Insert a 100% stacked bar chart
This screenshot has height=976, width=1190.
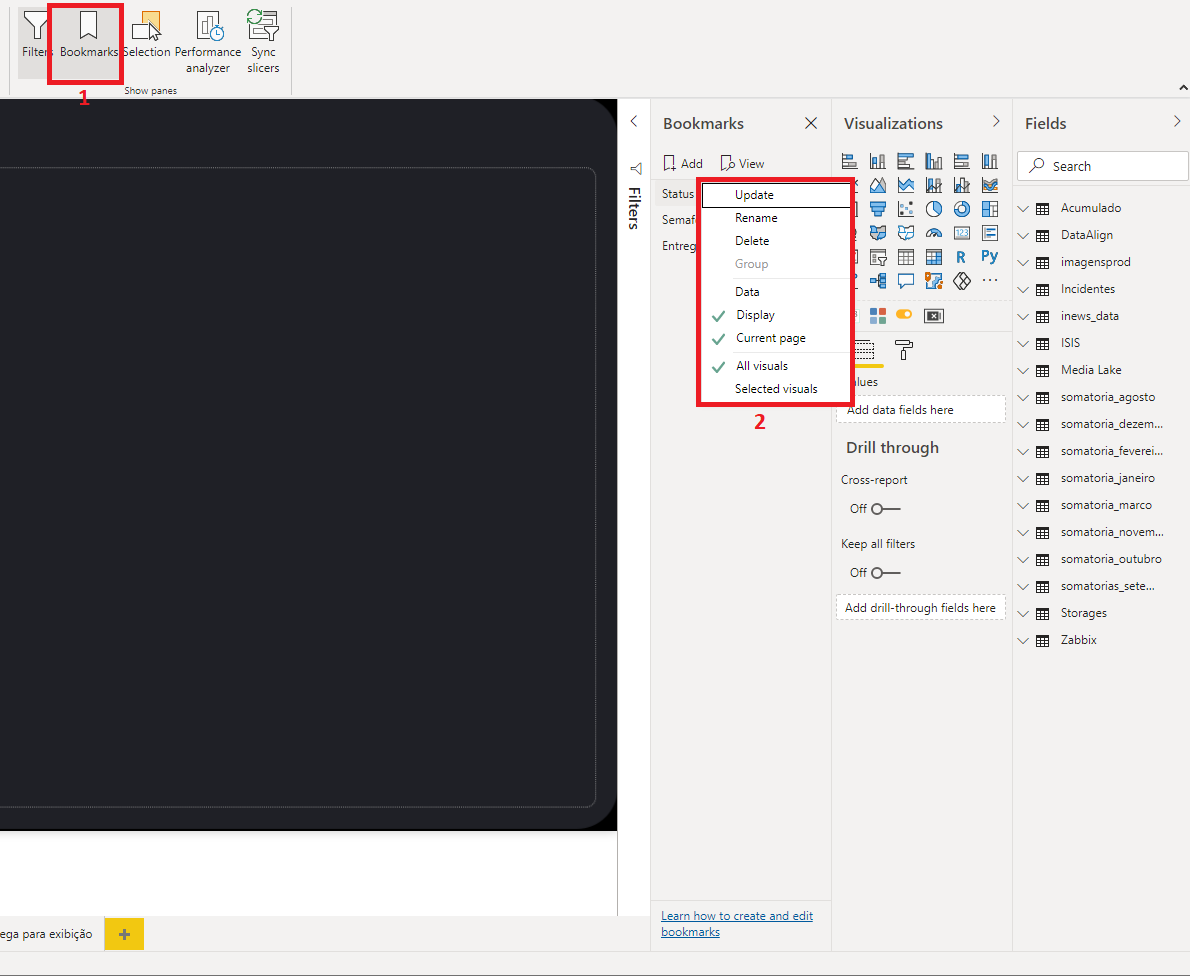pos(962,161)
